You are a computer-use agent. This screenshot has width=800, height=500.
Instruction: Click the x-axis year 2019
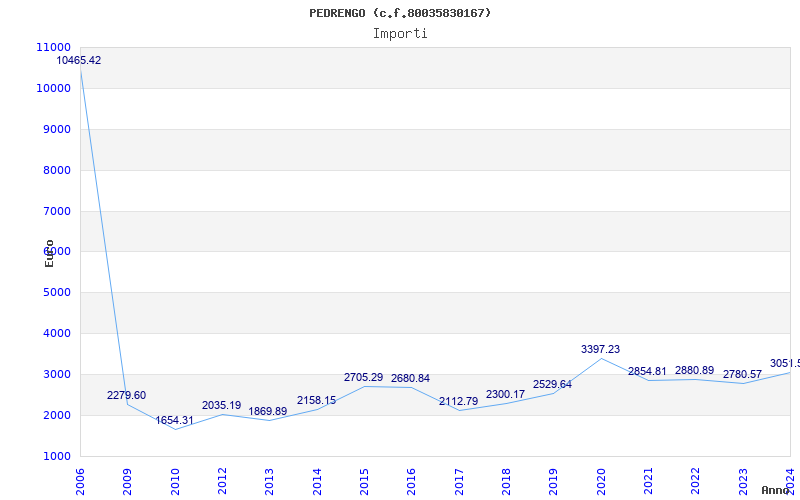pos(554,482)
